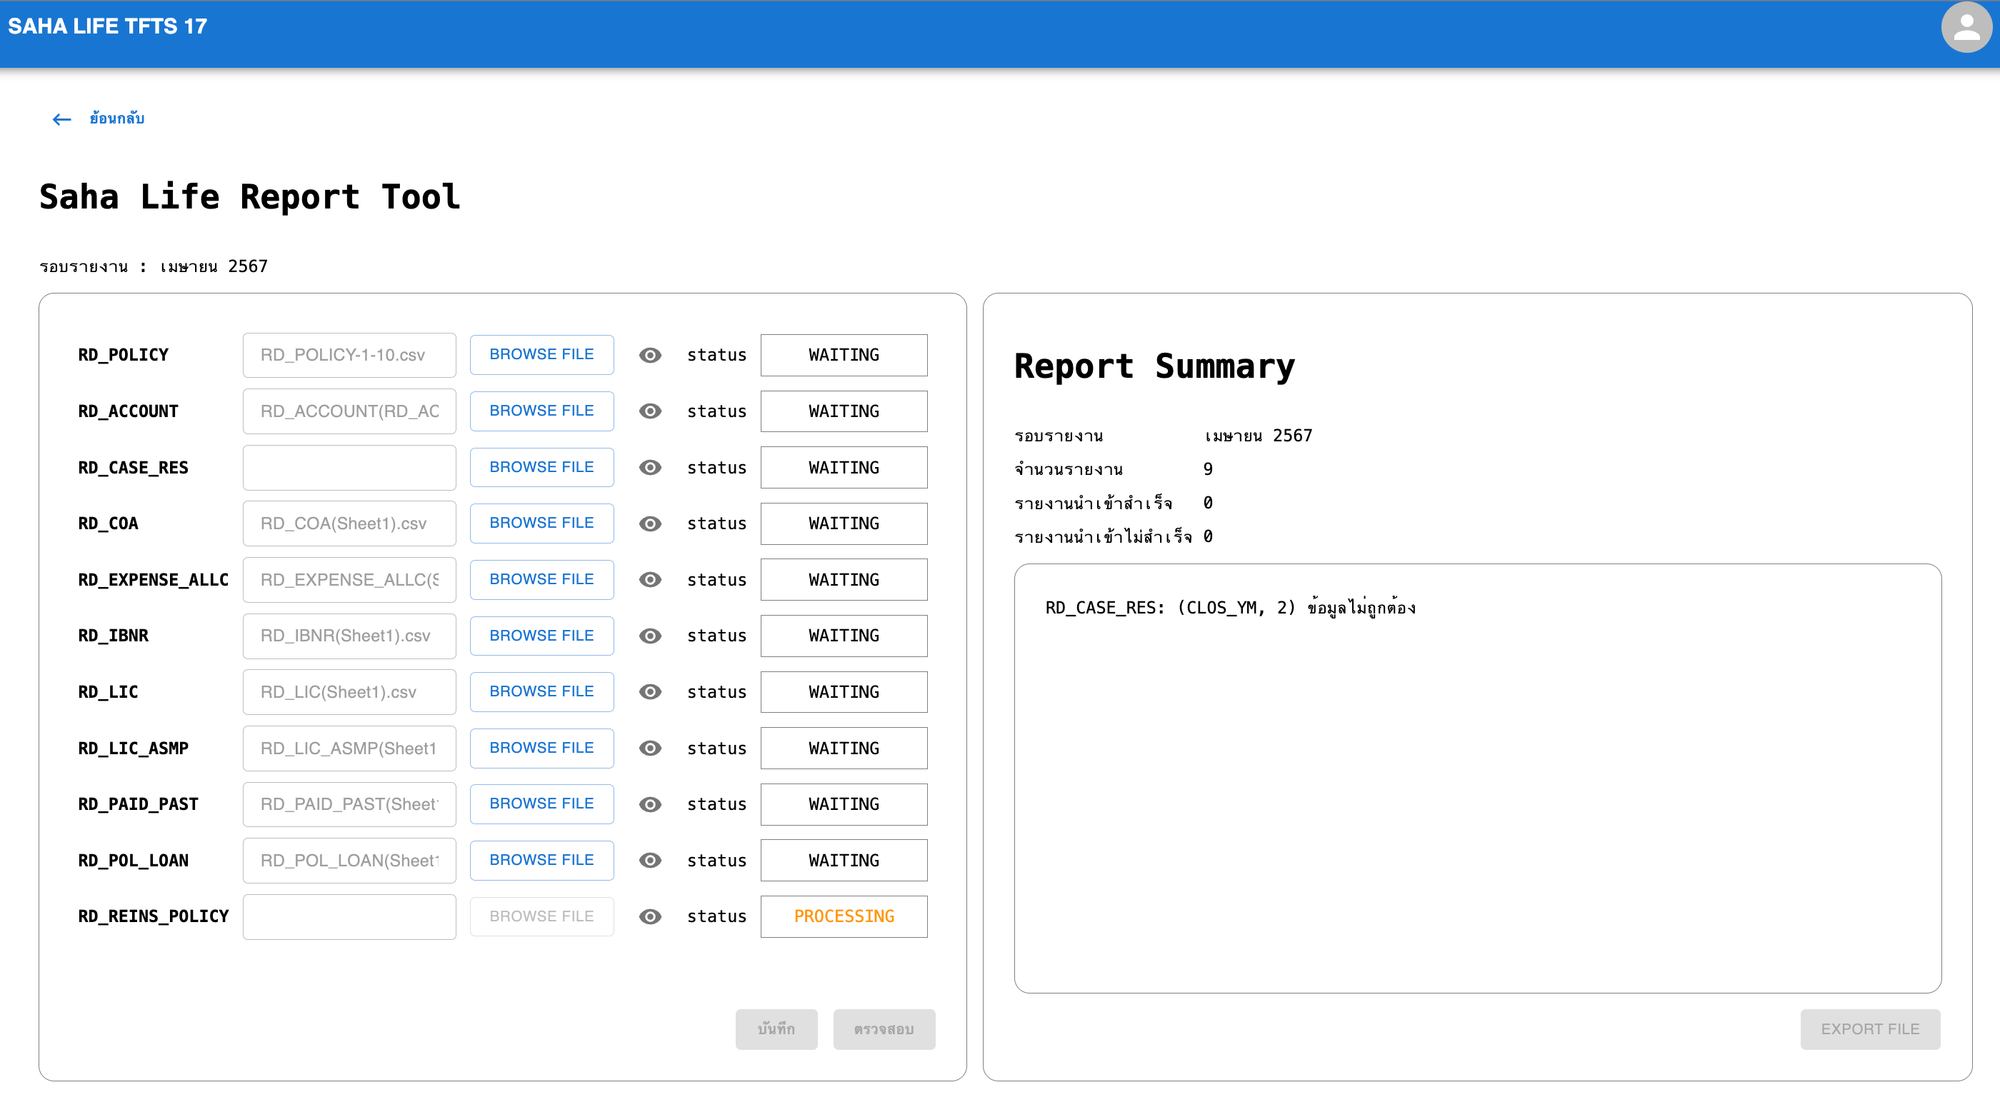Image resolution: width=2000 pixels, height=1107 pixels.
Task: Click the บันทึก save button
Action: [x=776, y=1029]
